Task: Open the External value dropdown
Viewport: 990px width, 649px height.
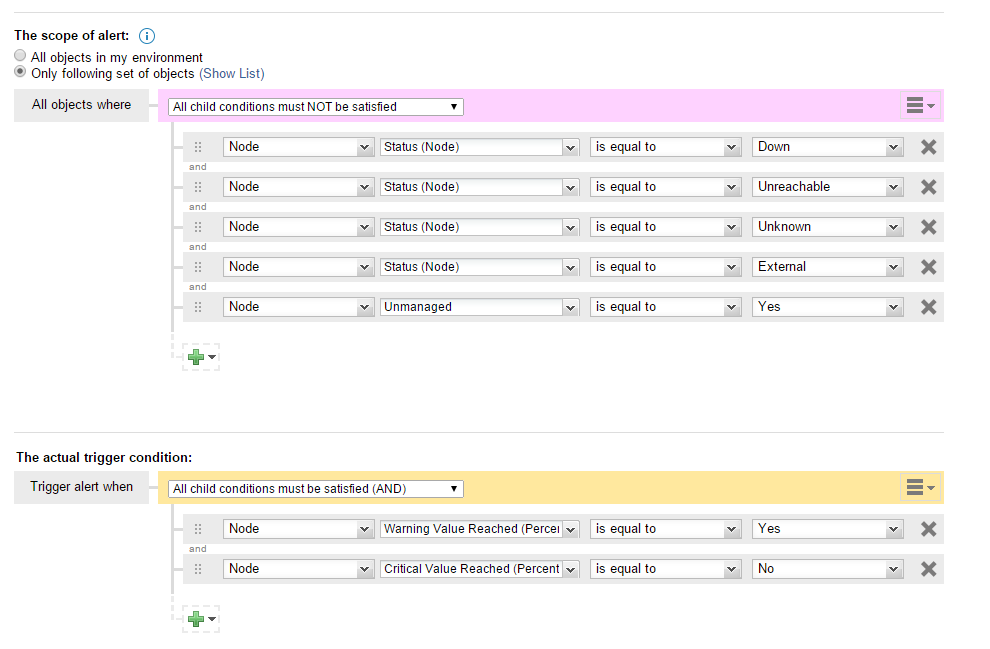Action: (827, 267)
